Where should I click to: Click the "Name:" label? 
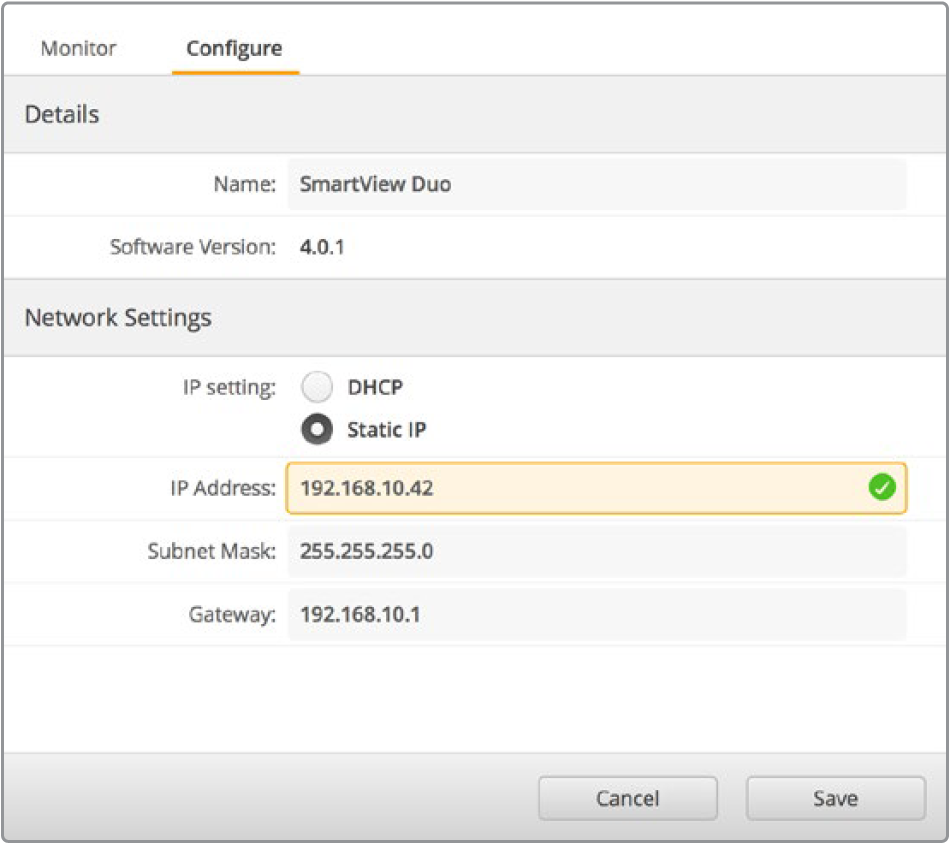(x=244, y=184)
